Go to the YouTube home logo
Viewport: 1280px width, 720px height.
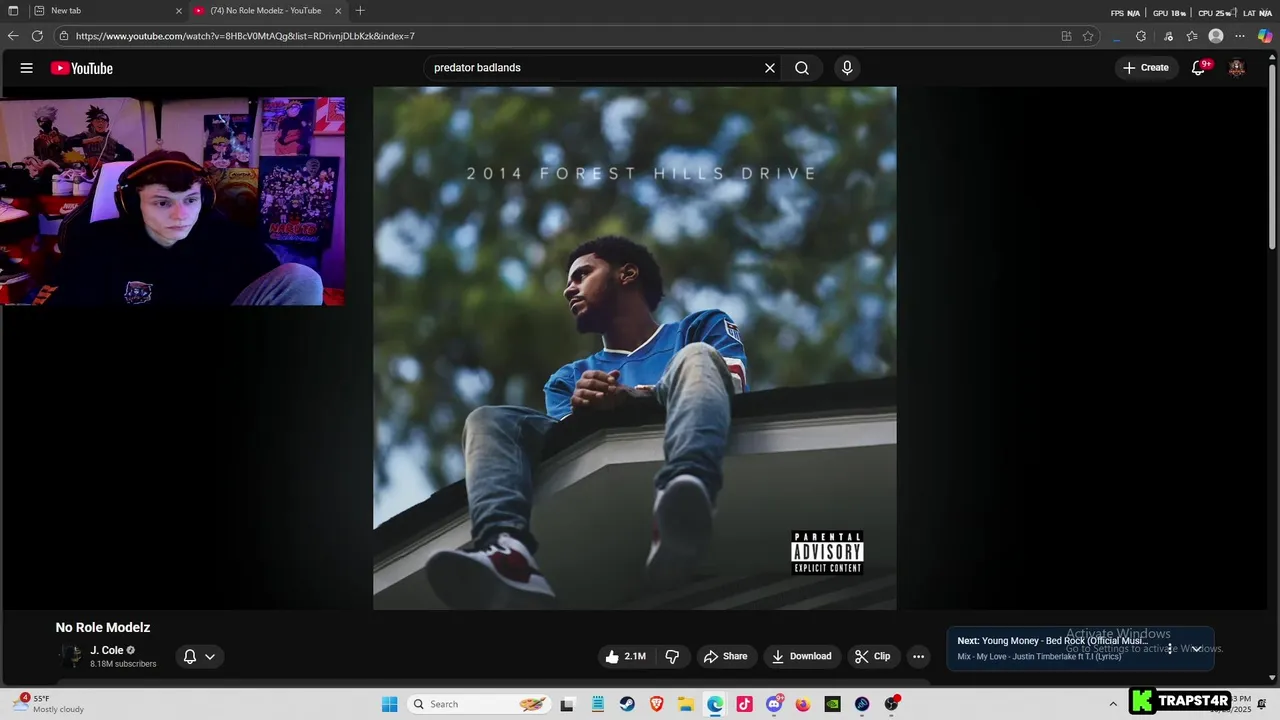click(x=82, y=68)
